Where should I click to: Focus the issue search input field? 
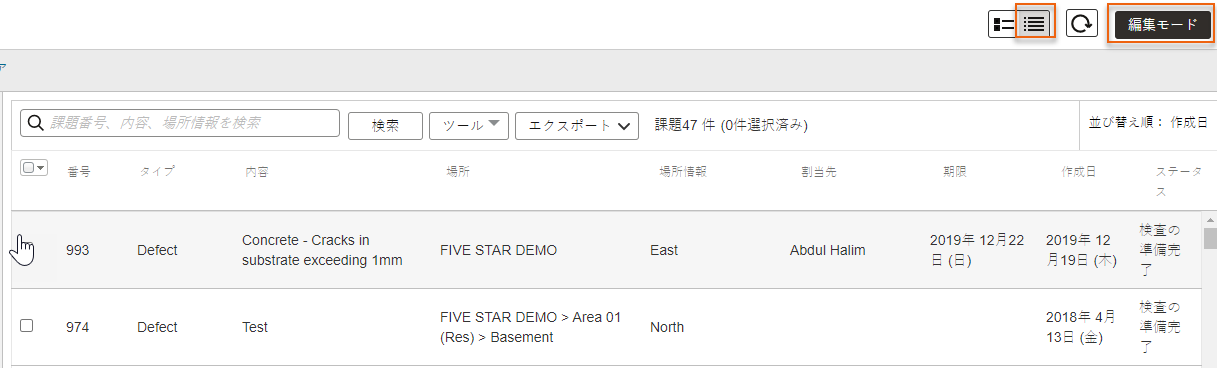[180, 123]
